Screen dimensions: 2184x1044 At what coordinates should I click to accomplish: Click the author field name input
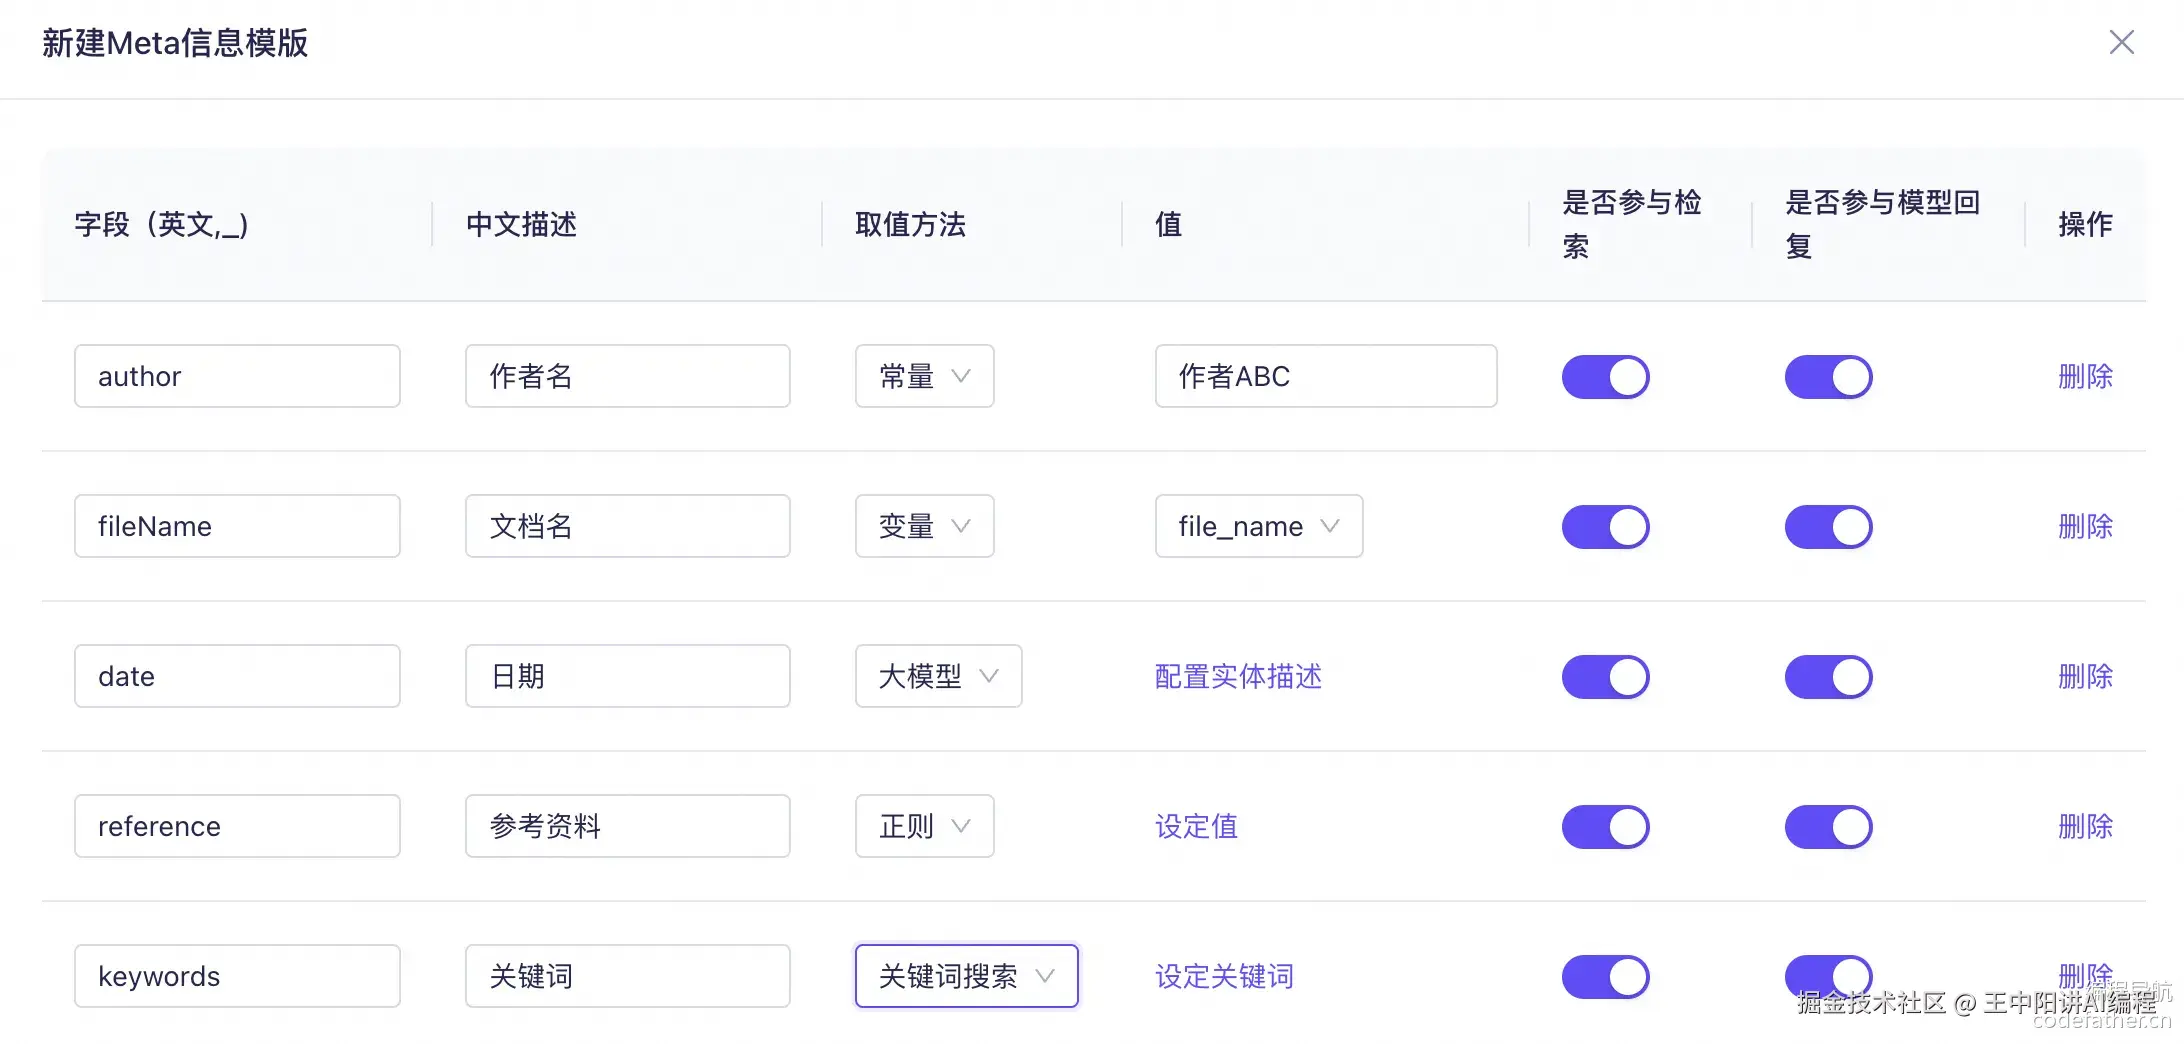click(237, 377)
